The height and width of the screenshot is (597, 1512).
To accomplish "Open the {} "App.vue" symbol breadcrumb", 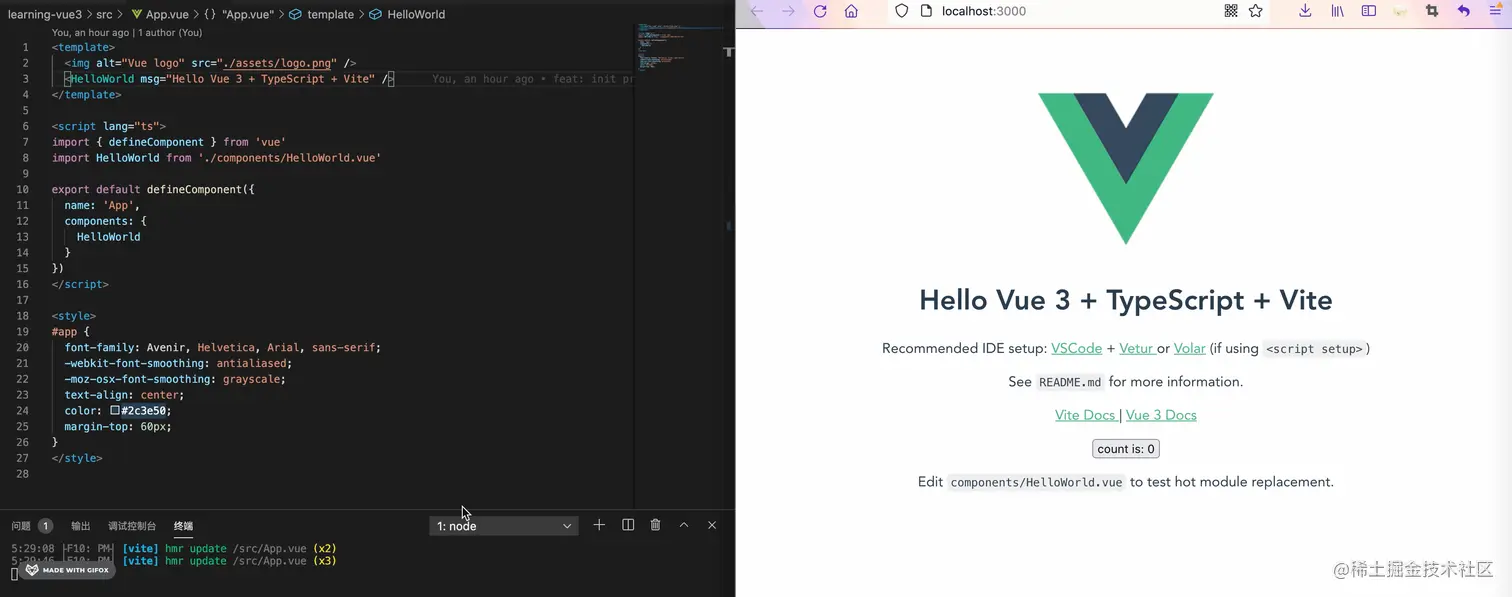I will pyautogui.click(x=238, y=14).
